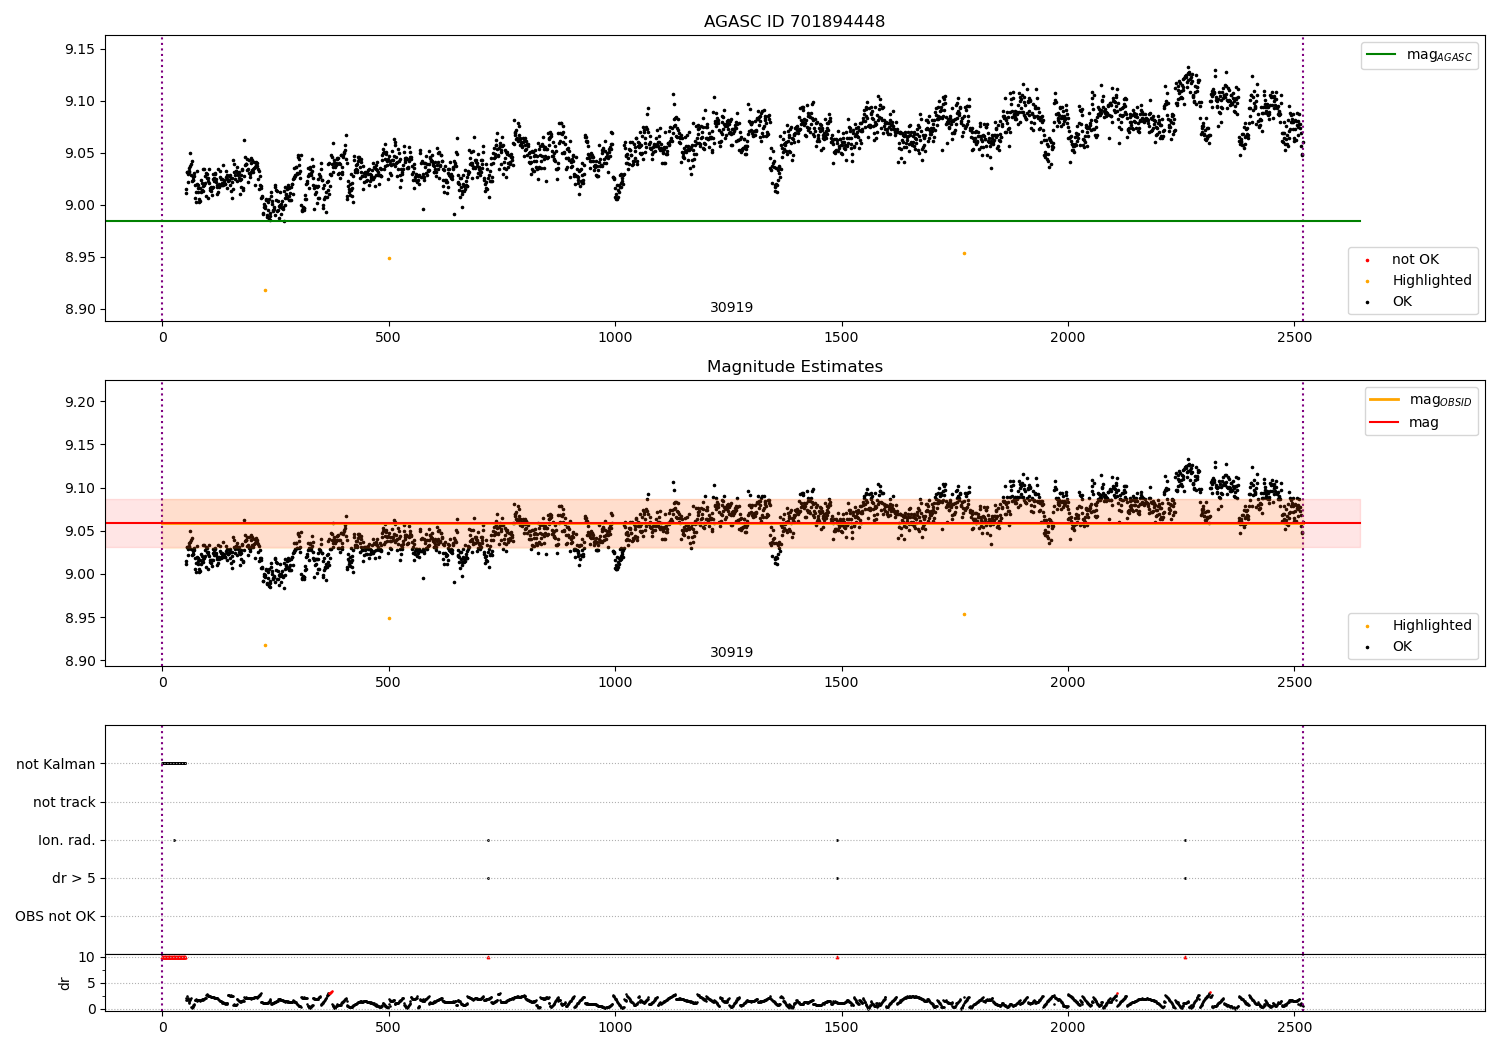Click 'Highlighted' legend entry in the top plot
Image resolution: width=1500 pixels, height=1050 pixels.
1420,281
